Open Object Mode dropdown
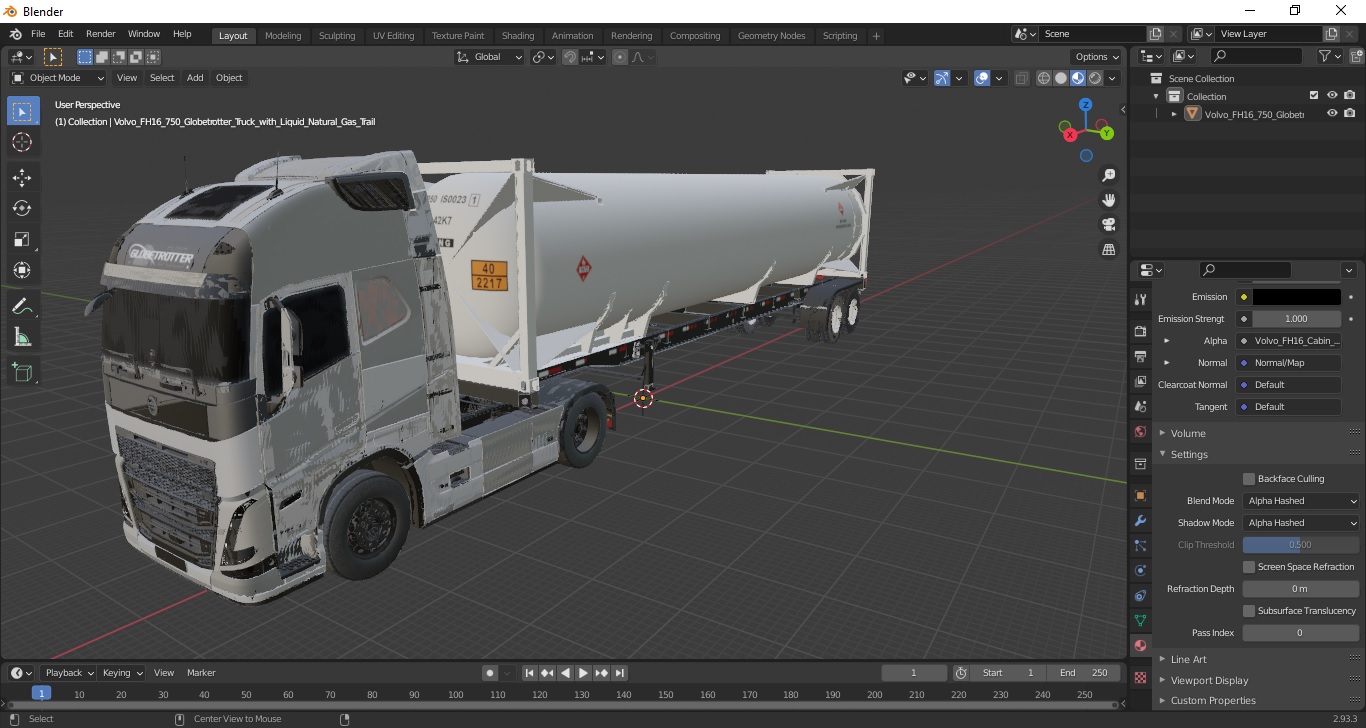The image size is (1366, 728). [x=58, y=78]
